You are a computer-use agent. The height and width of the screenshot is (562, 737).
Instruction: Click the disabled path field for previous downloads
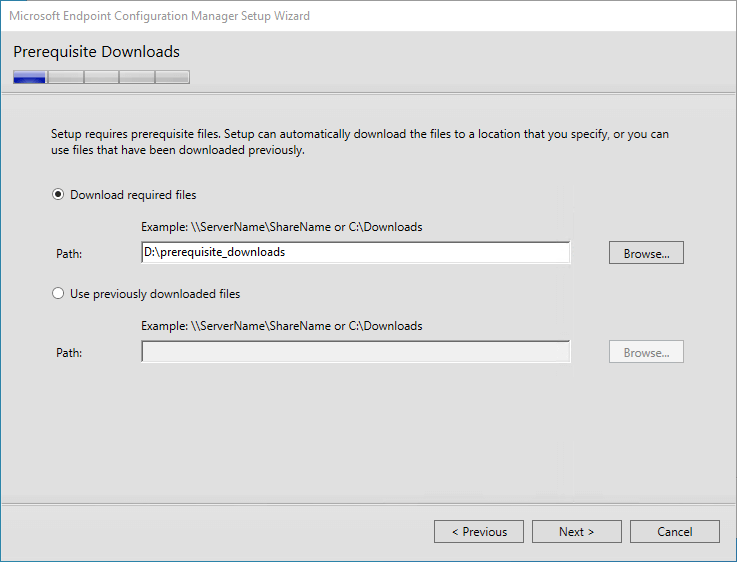point(355,352)
